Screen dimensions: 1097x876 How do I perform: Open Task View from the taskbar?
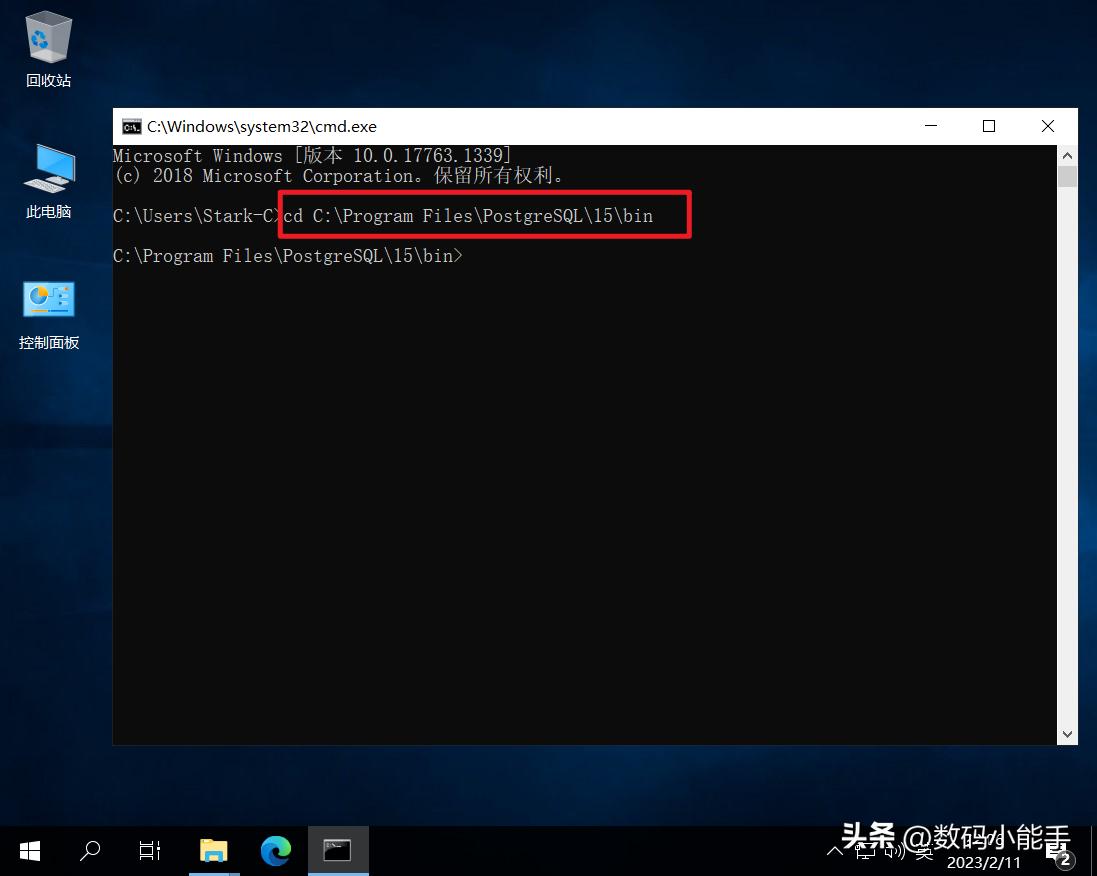coord(150,851)
